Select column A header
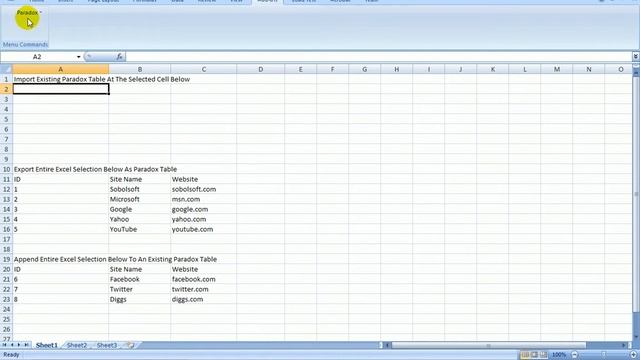Image resolution: width=640 pixels, height=360 pixels. (x=60, y=69)
